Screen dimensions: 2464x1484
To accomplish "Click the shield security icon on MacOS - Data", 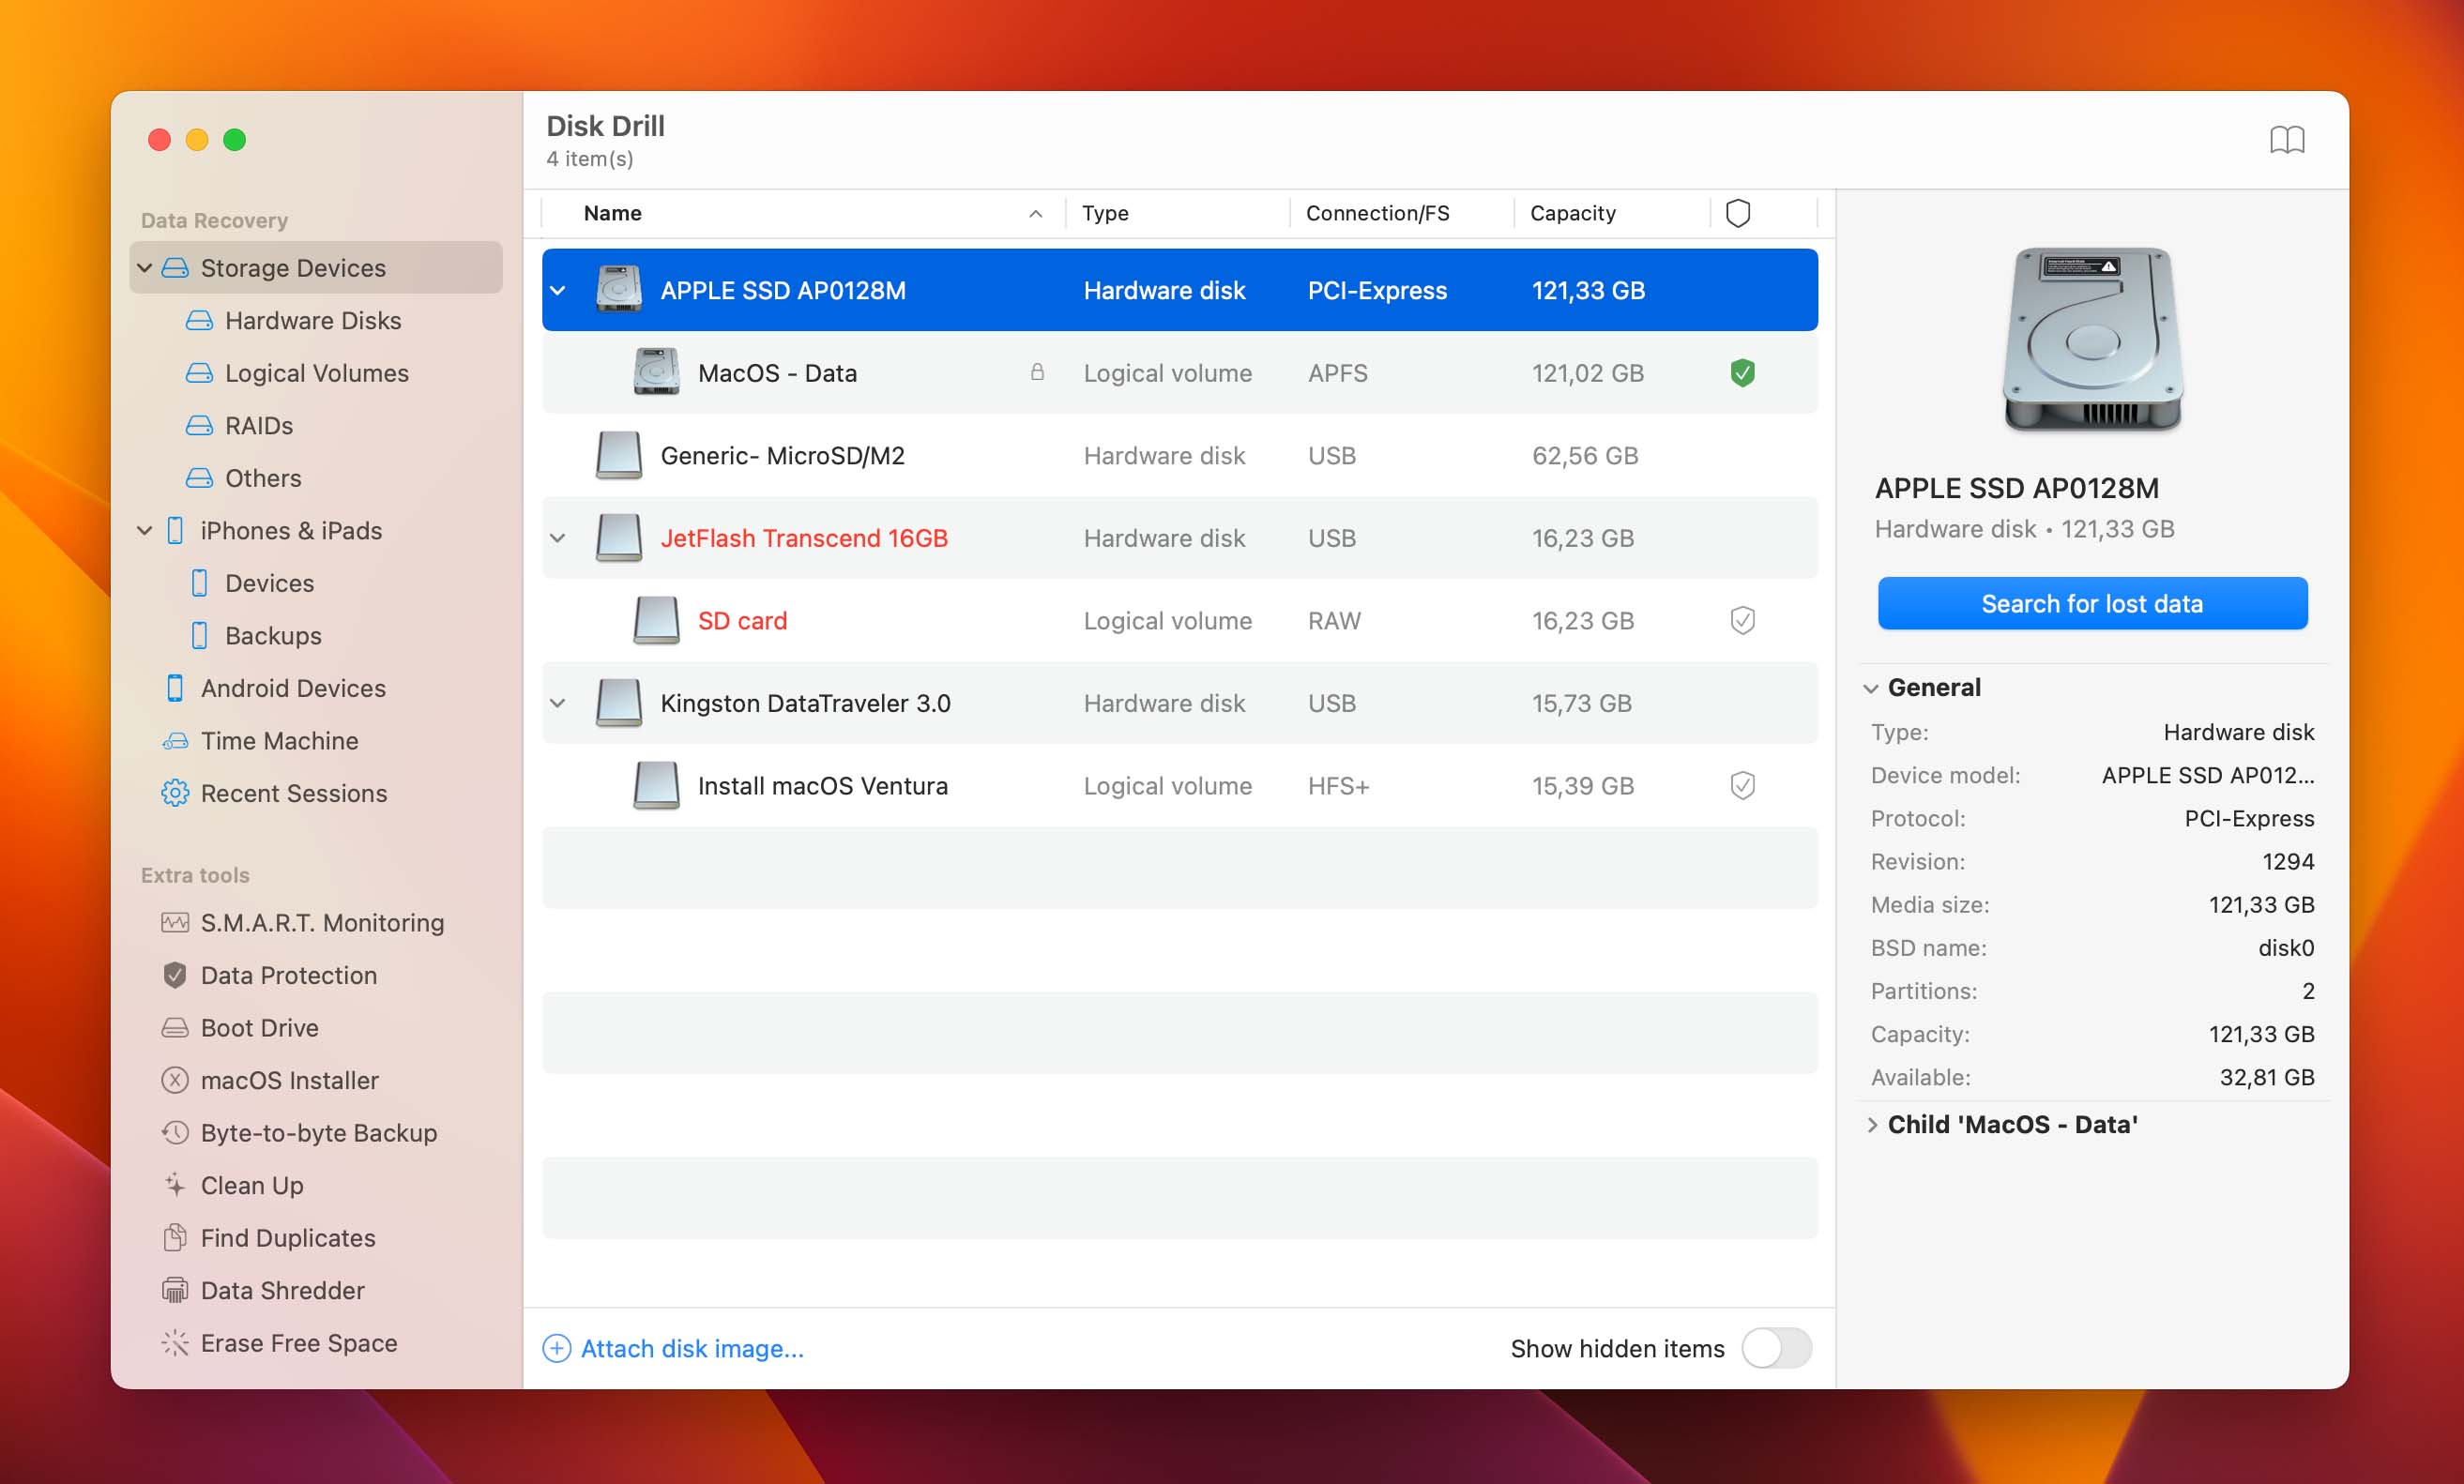I will (1741, 373).
